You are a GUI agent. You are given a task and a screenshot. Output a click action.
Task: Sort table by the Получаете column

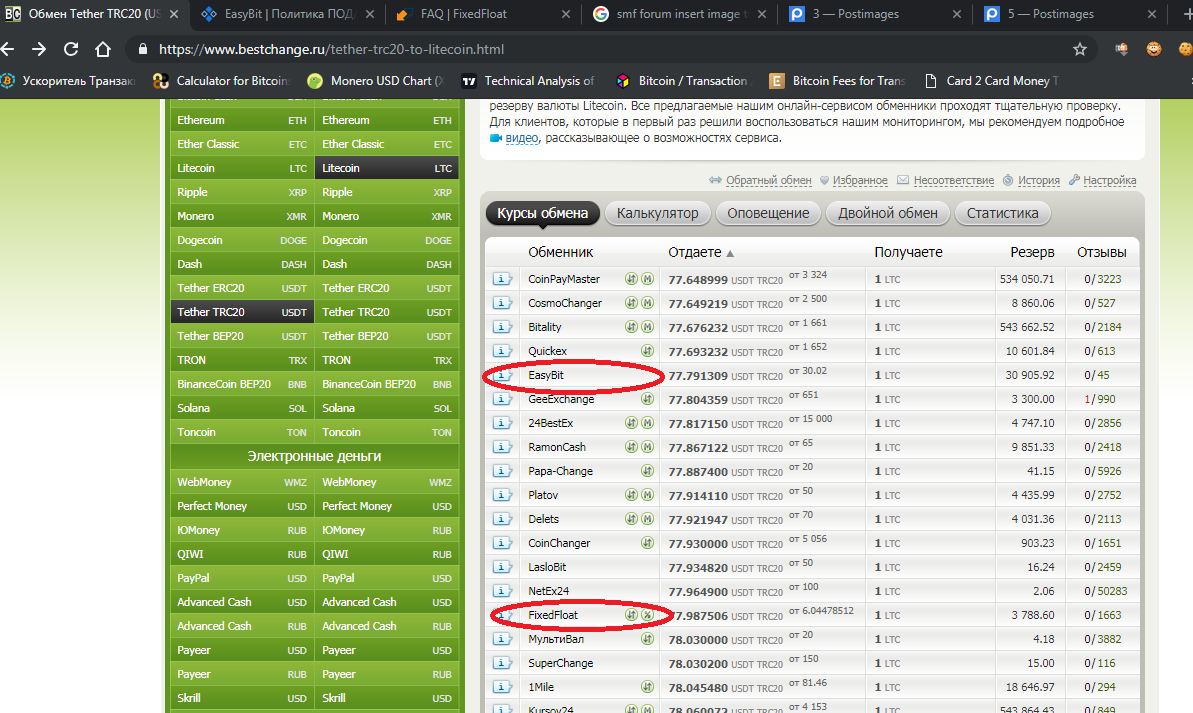click(908, 253)
